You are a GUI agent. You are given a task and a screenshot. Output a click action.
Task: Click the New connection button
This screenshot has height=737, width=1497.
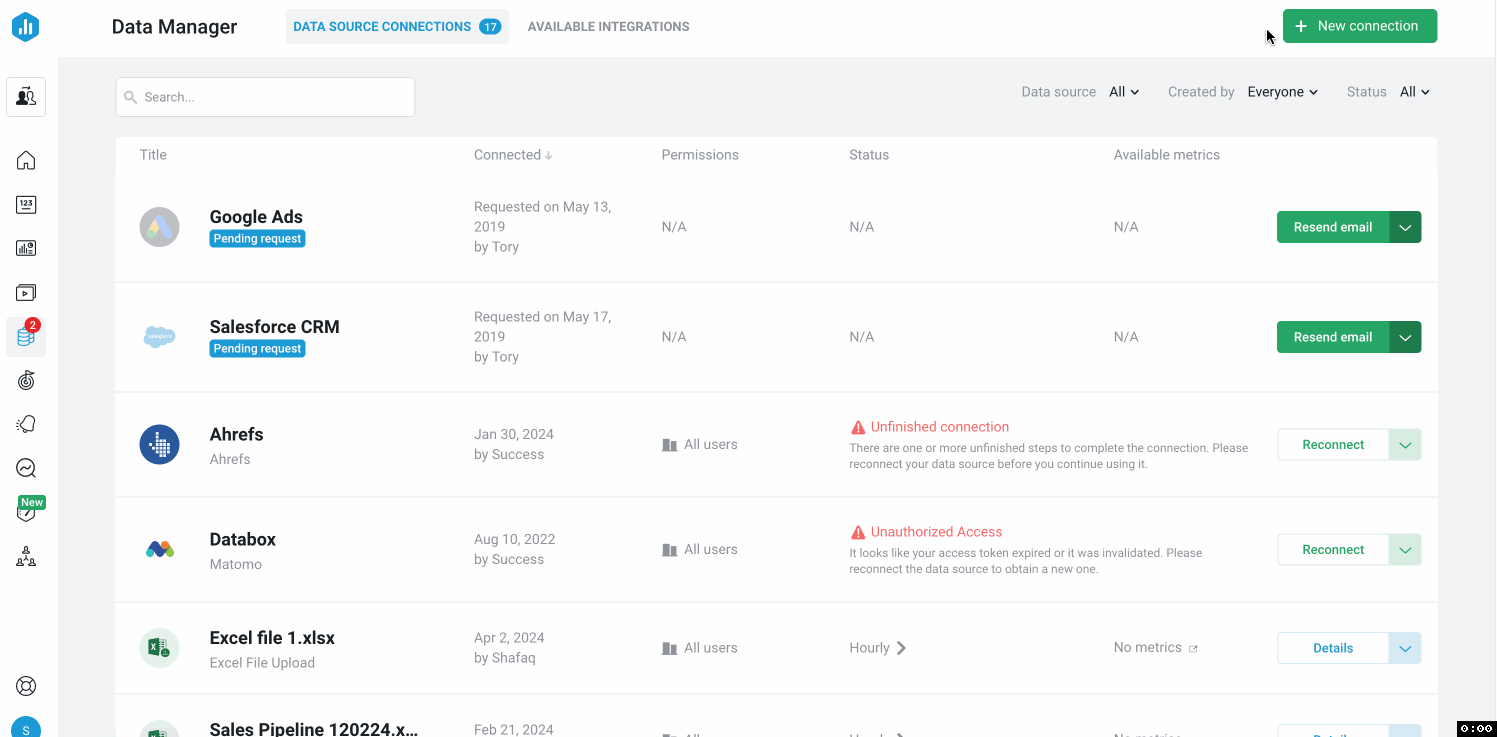[1359, 26]
